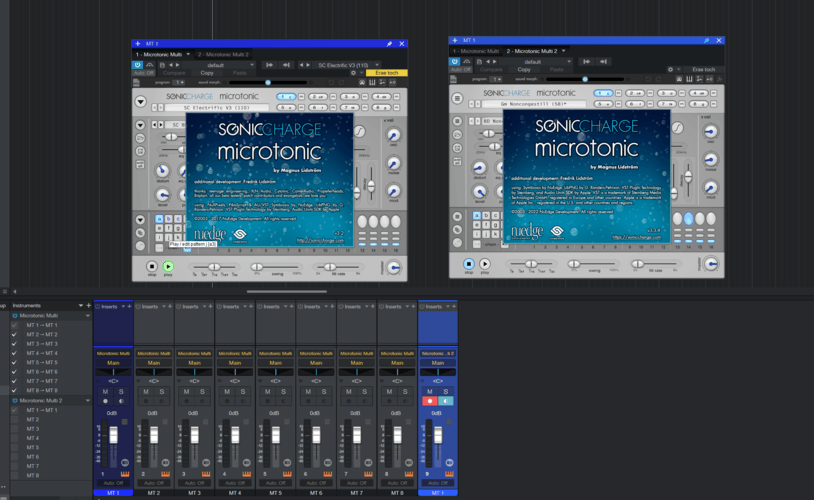Select drum channel 3 button in left Microtonic
Image resolution: width=814 pixels, height=500 pixels.
click(349, 97)
